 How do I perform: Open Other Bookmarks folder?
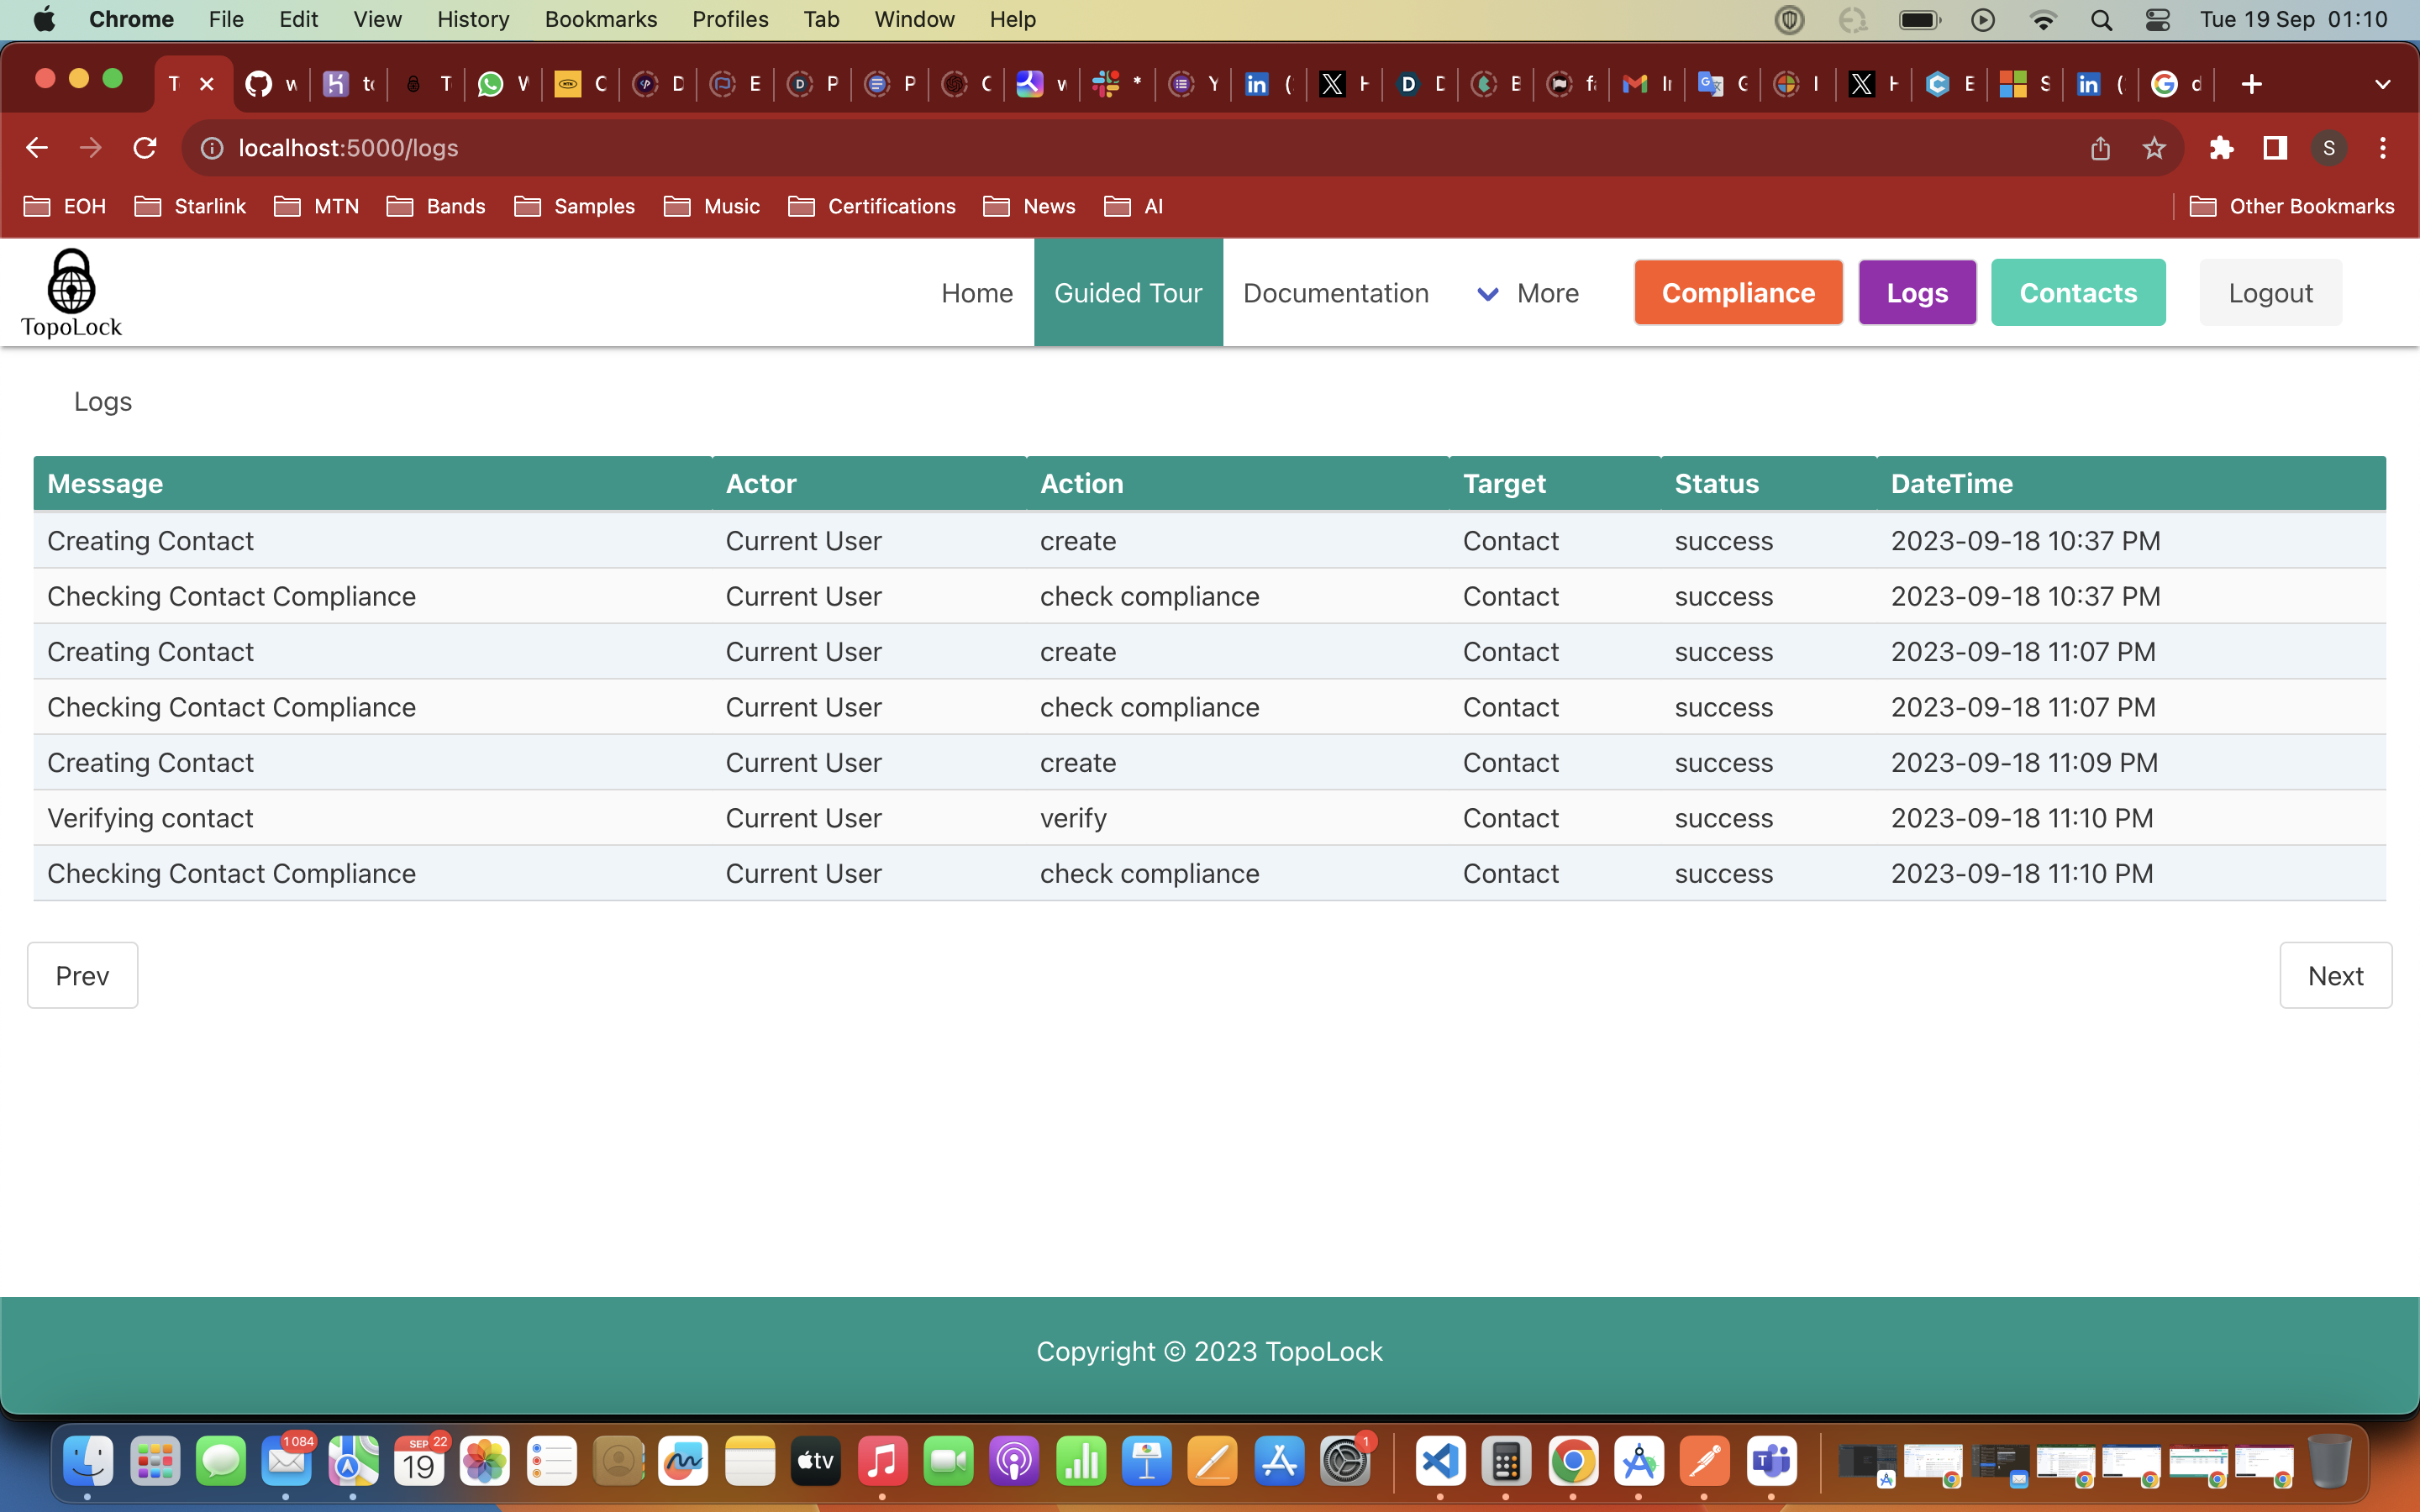(x=2292, y=206)
